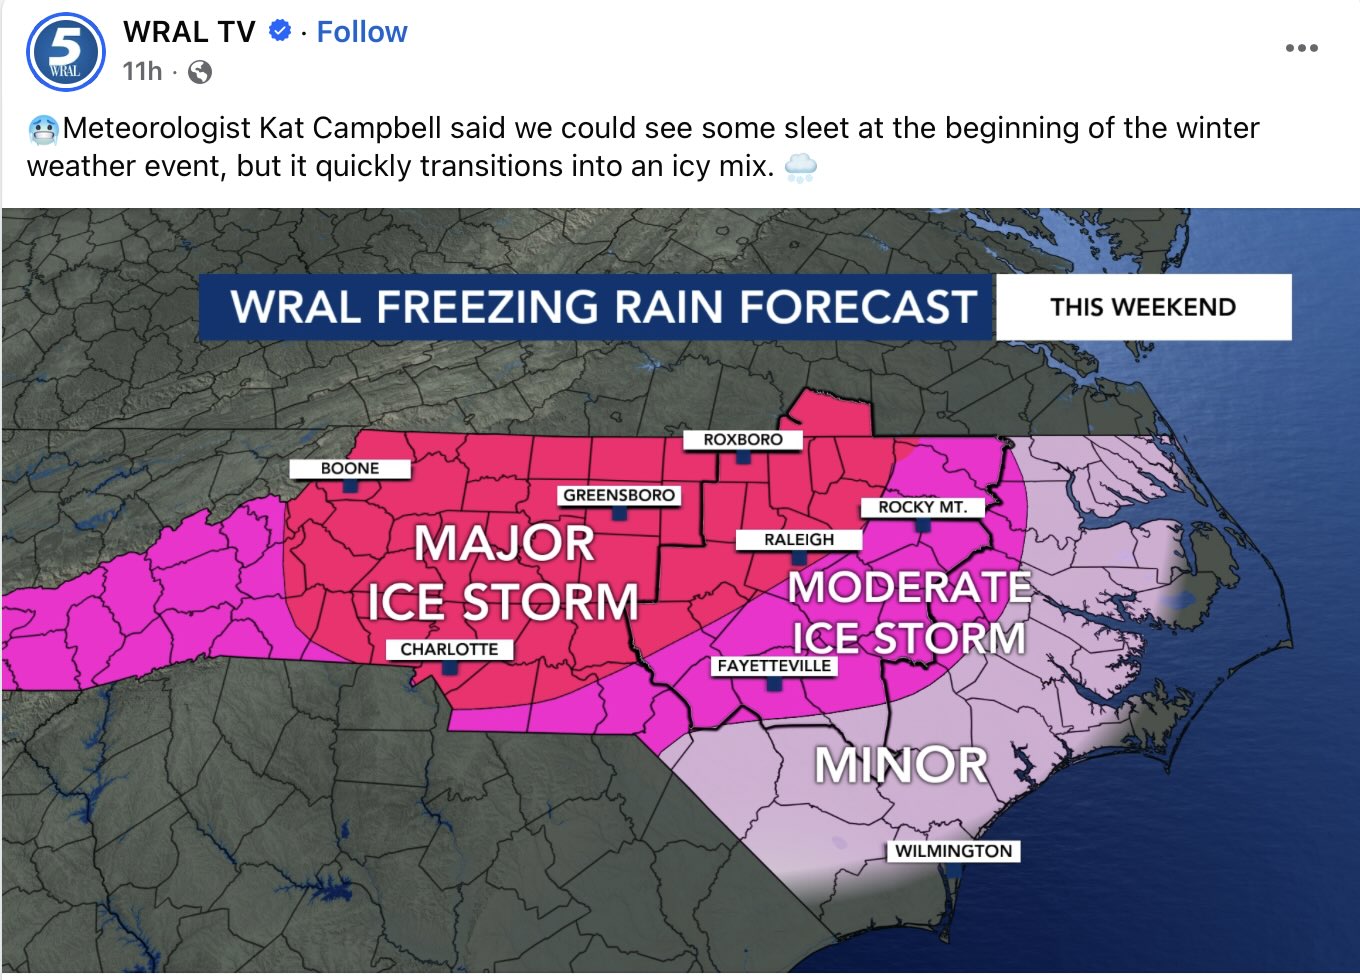Click the Raleigh city marker label
Viewport: 1360px width, 980px height.
pos(798,540)
